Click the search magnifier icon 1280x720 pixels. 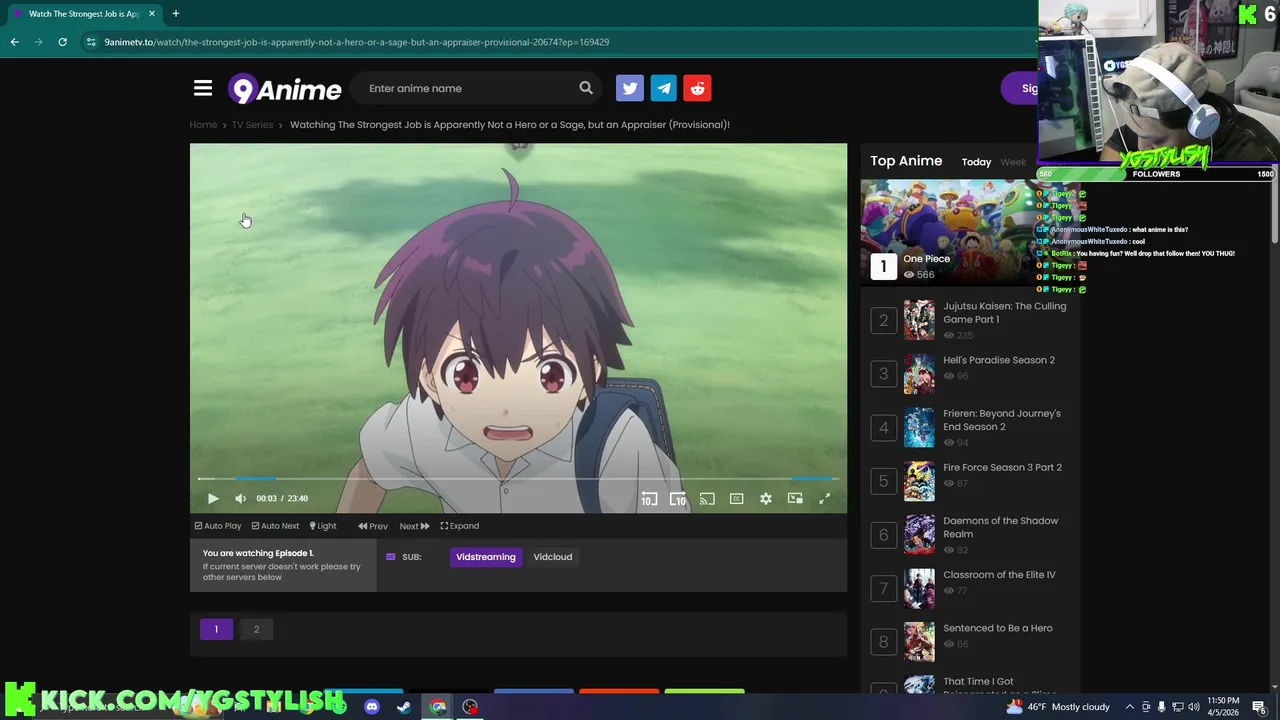586,88
